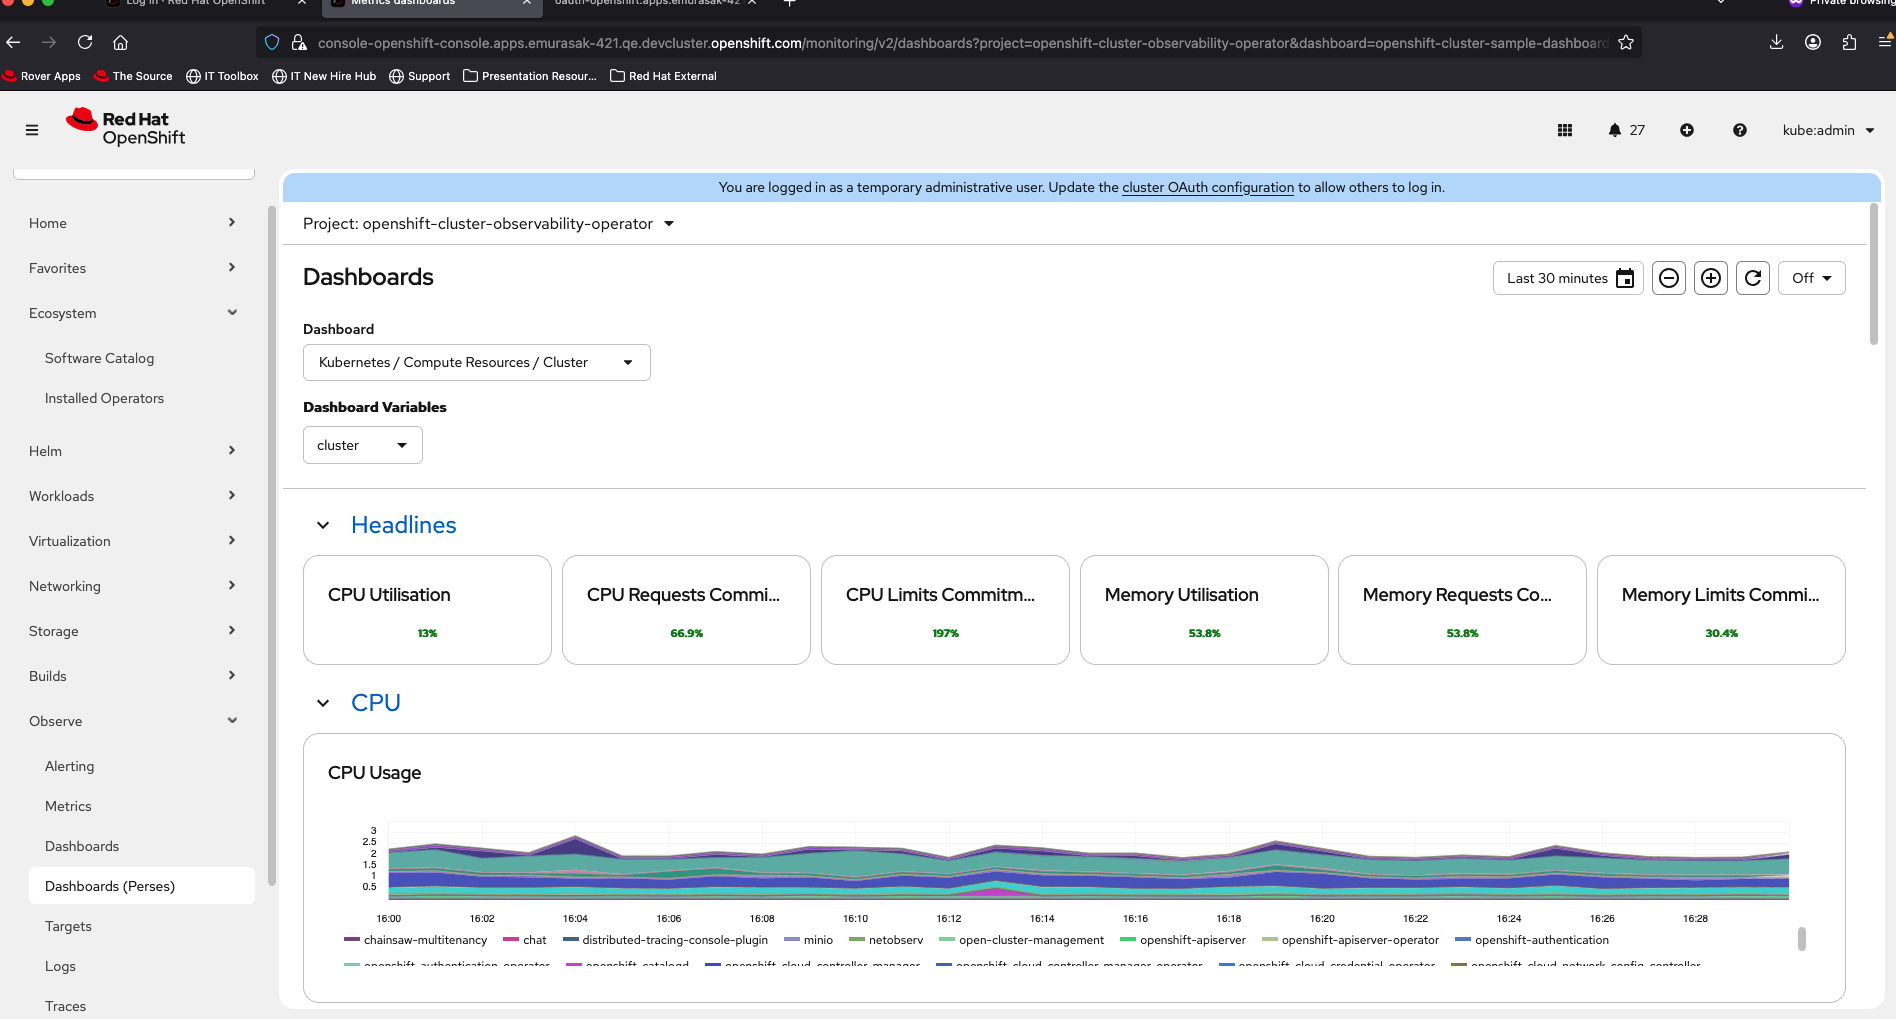Viewport: 1896px width, 1019px height.
Task: Toggle the openshift-apiserver legend series
Action: [1192, 940]
